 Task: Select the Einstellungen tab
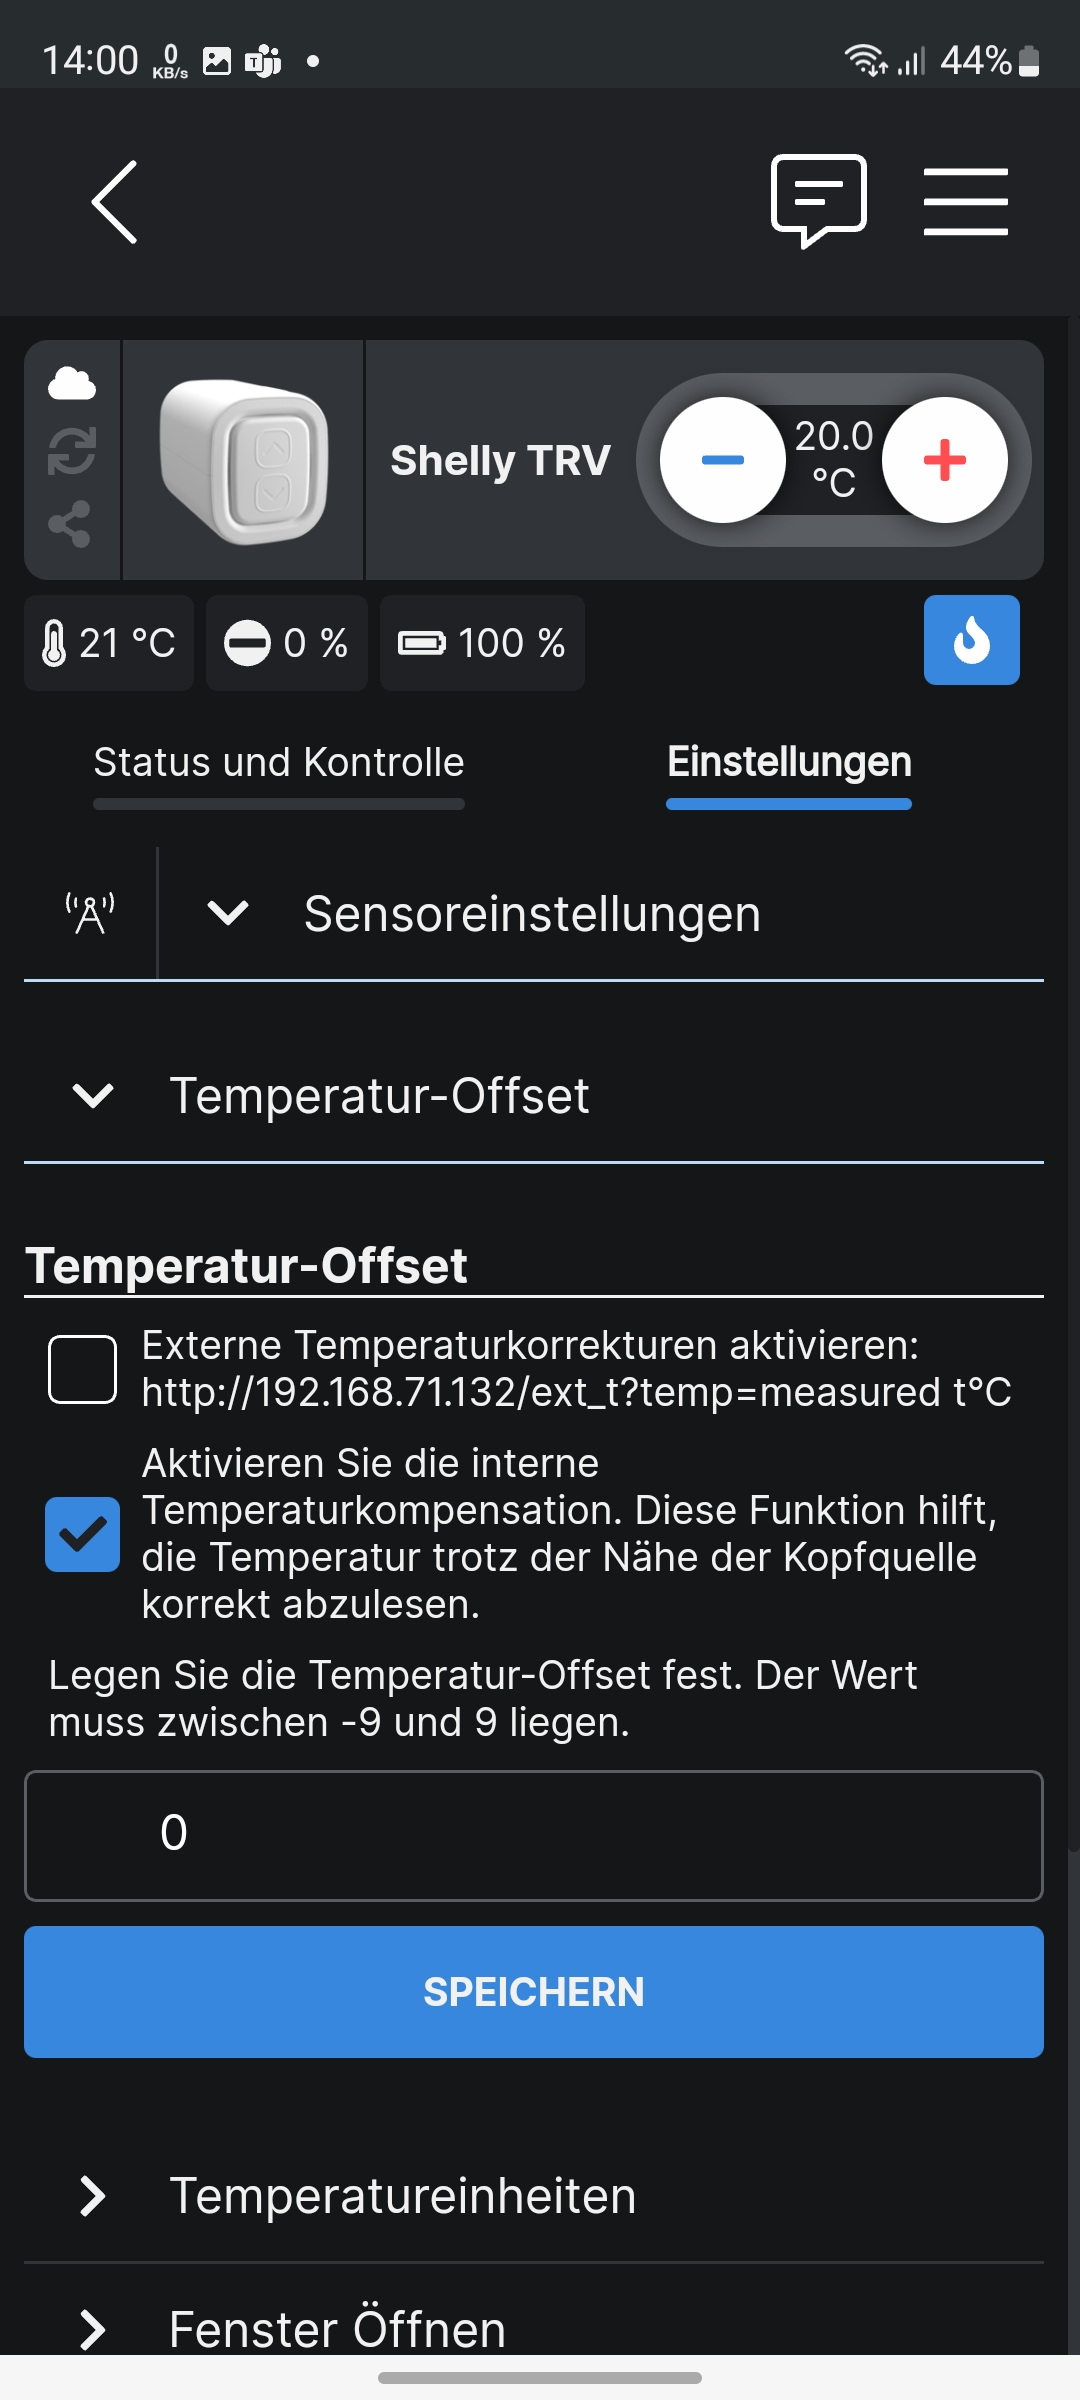[789, 763]
